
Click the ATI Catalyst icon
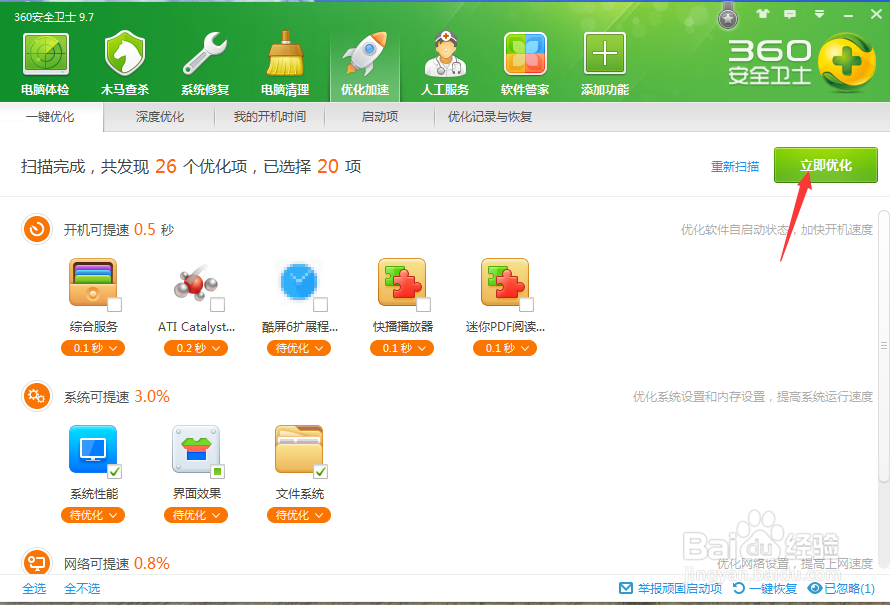(x=196, y=282)
